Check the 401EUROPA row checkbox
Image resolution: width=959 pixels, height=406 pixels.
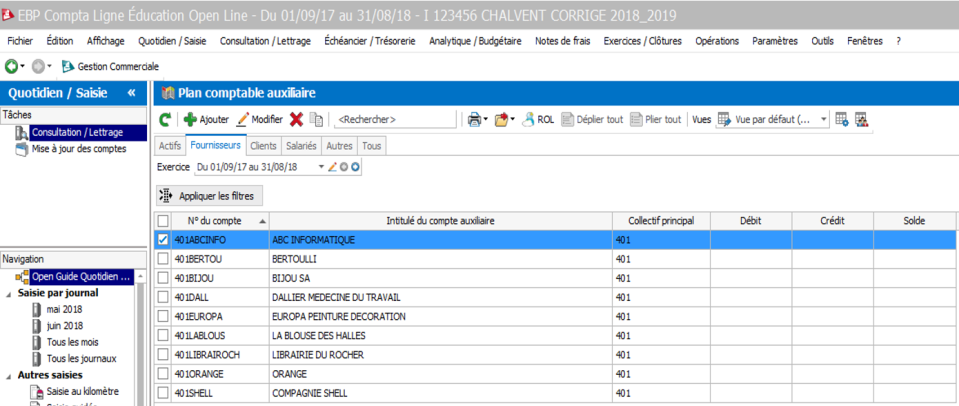[163, 317]
